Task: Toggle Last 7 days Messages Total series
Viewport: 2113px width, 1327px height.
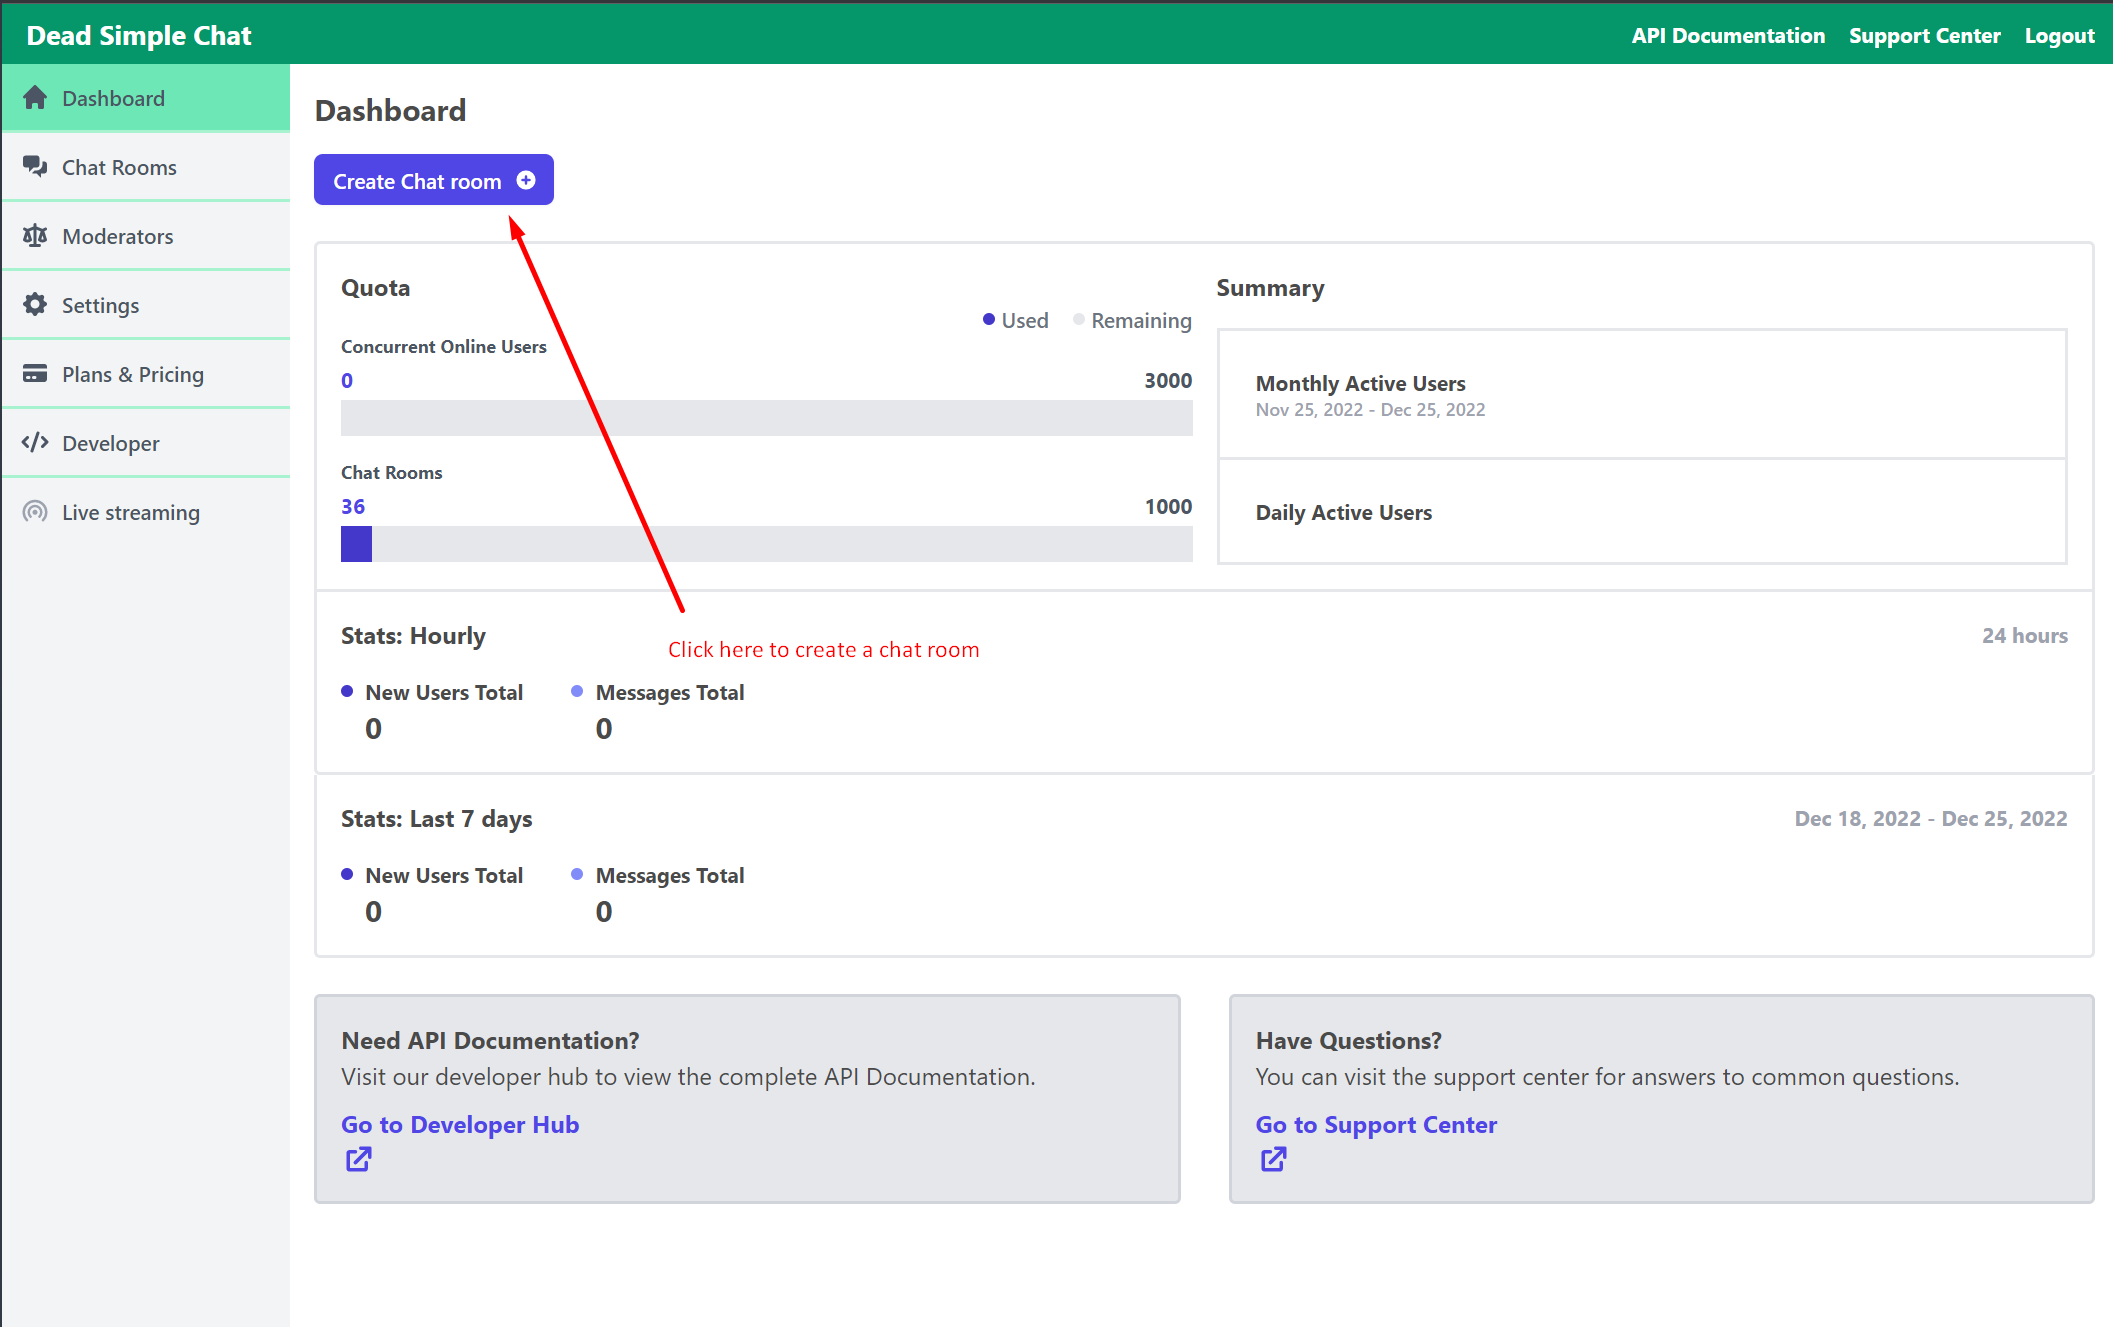Action: (658, 876)
